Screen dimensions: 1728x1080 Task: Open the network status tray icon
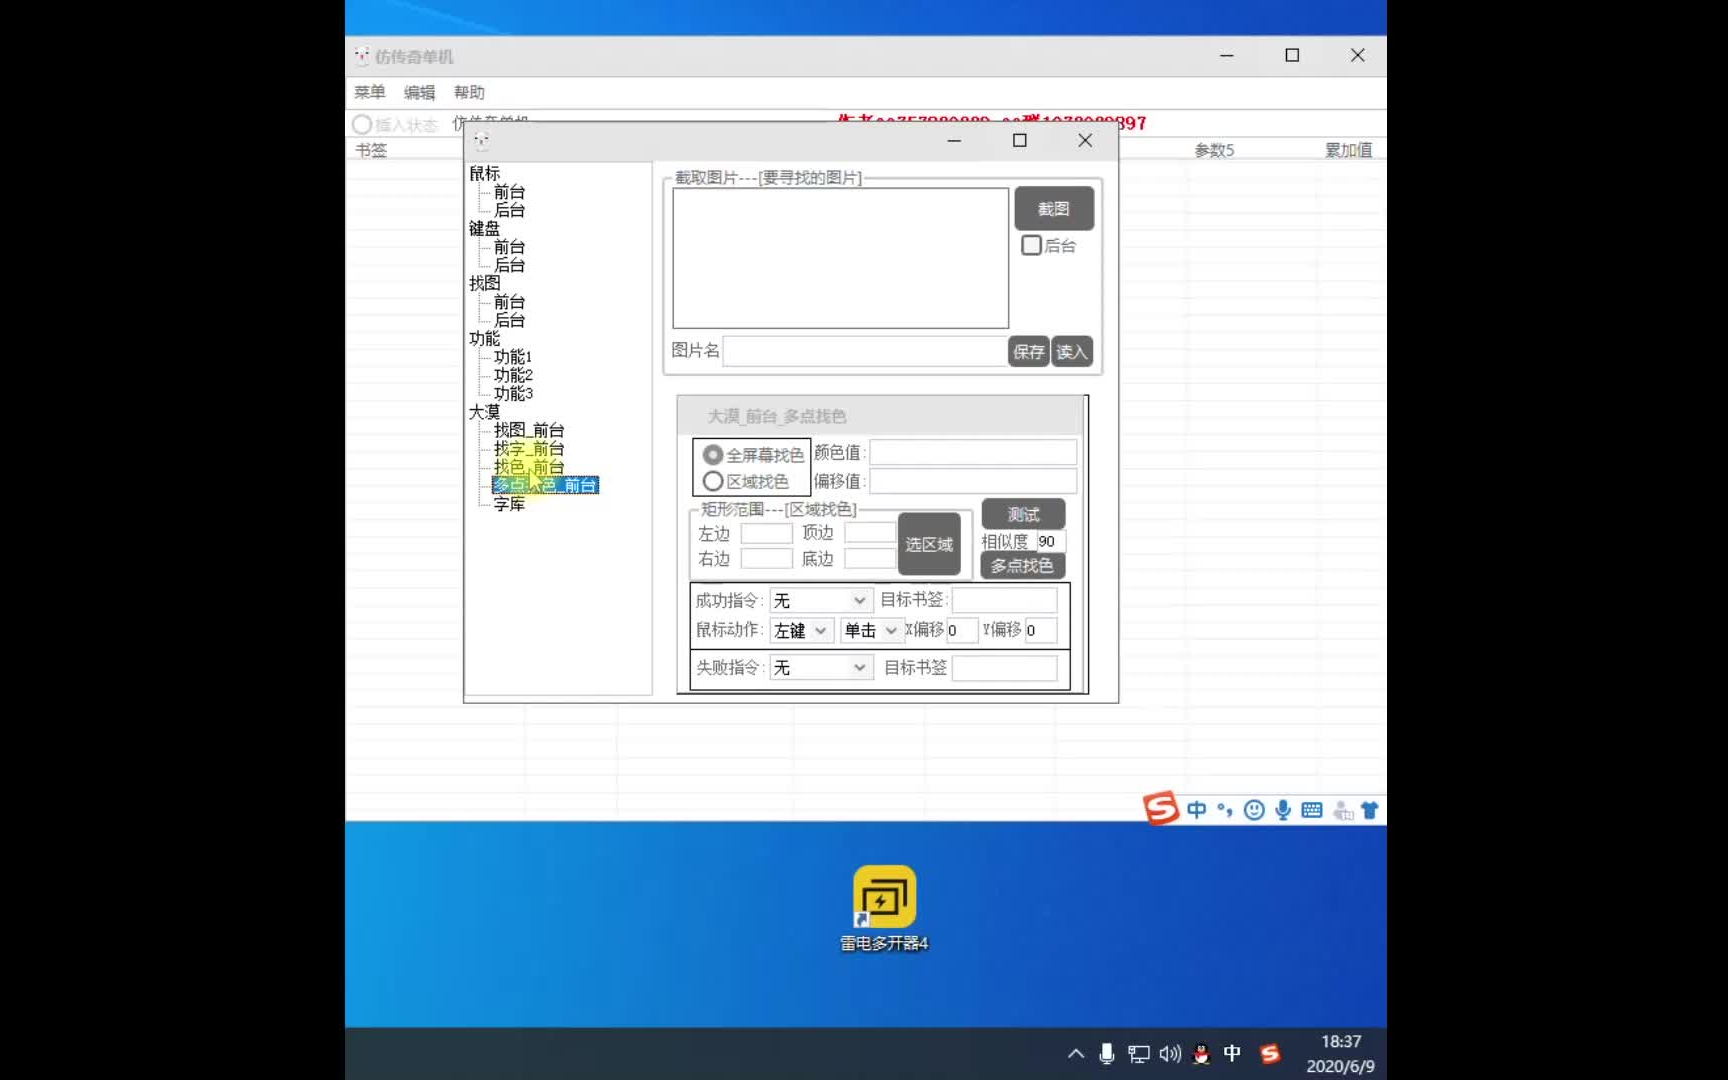pos(1139,1054)
